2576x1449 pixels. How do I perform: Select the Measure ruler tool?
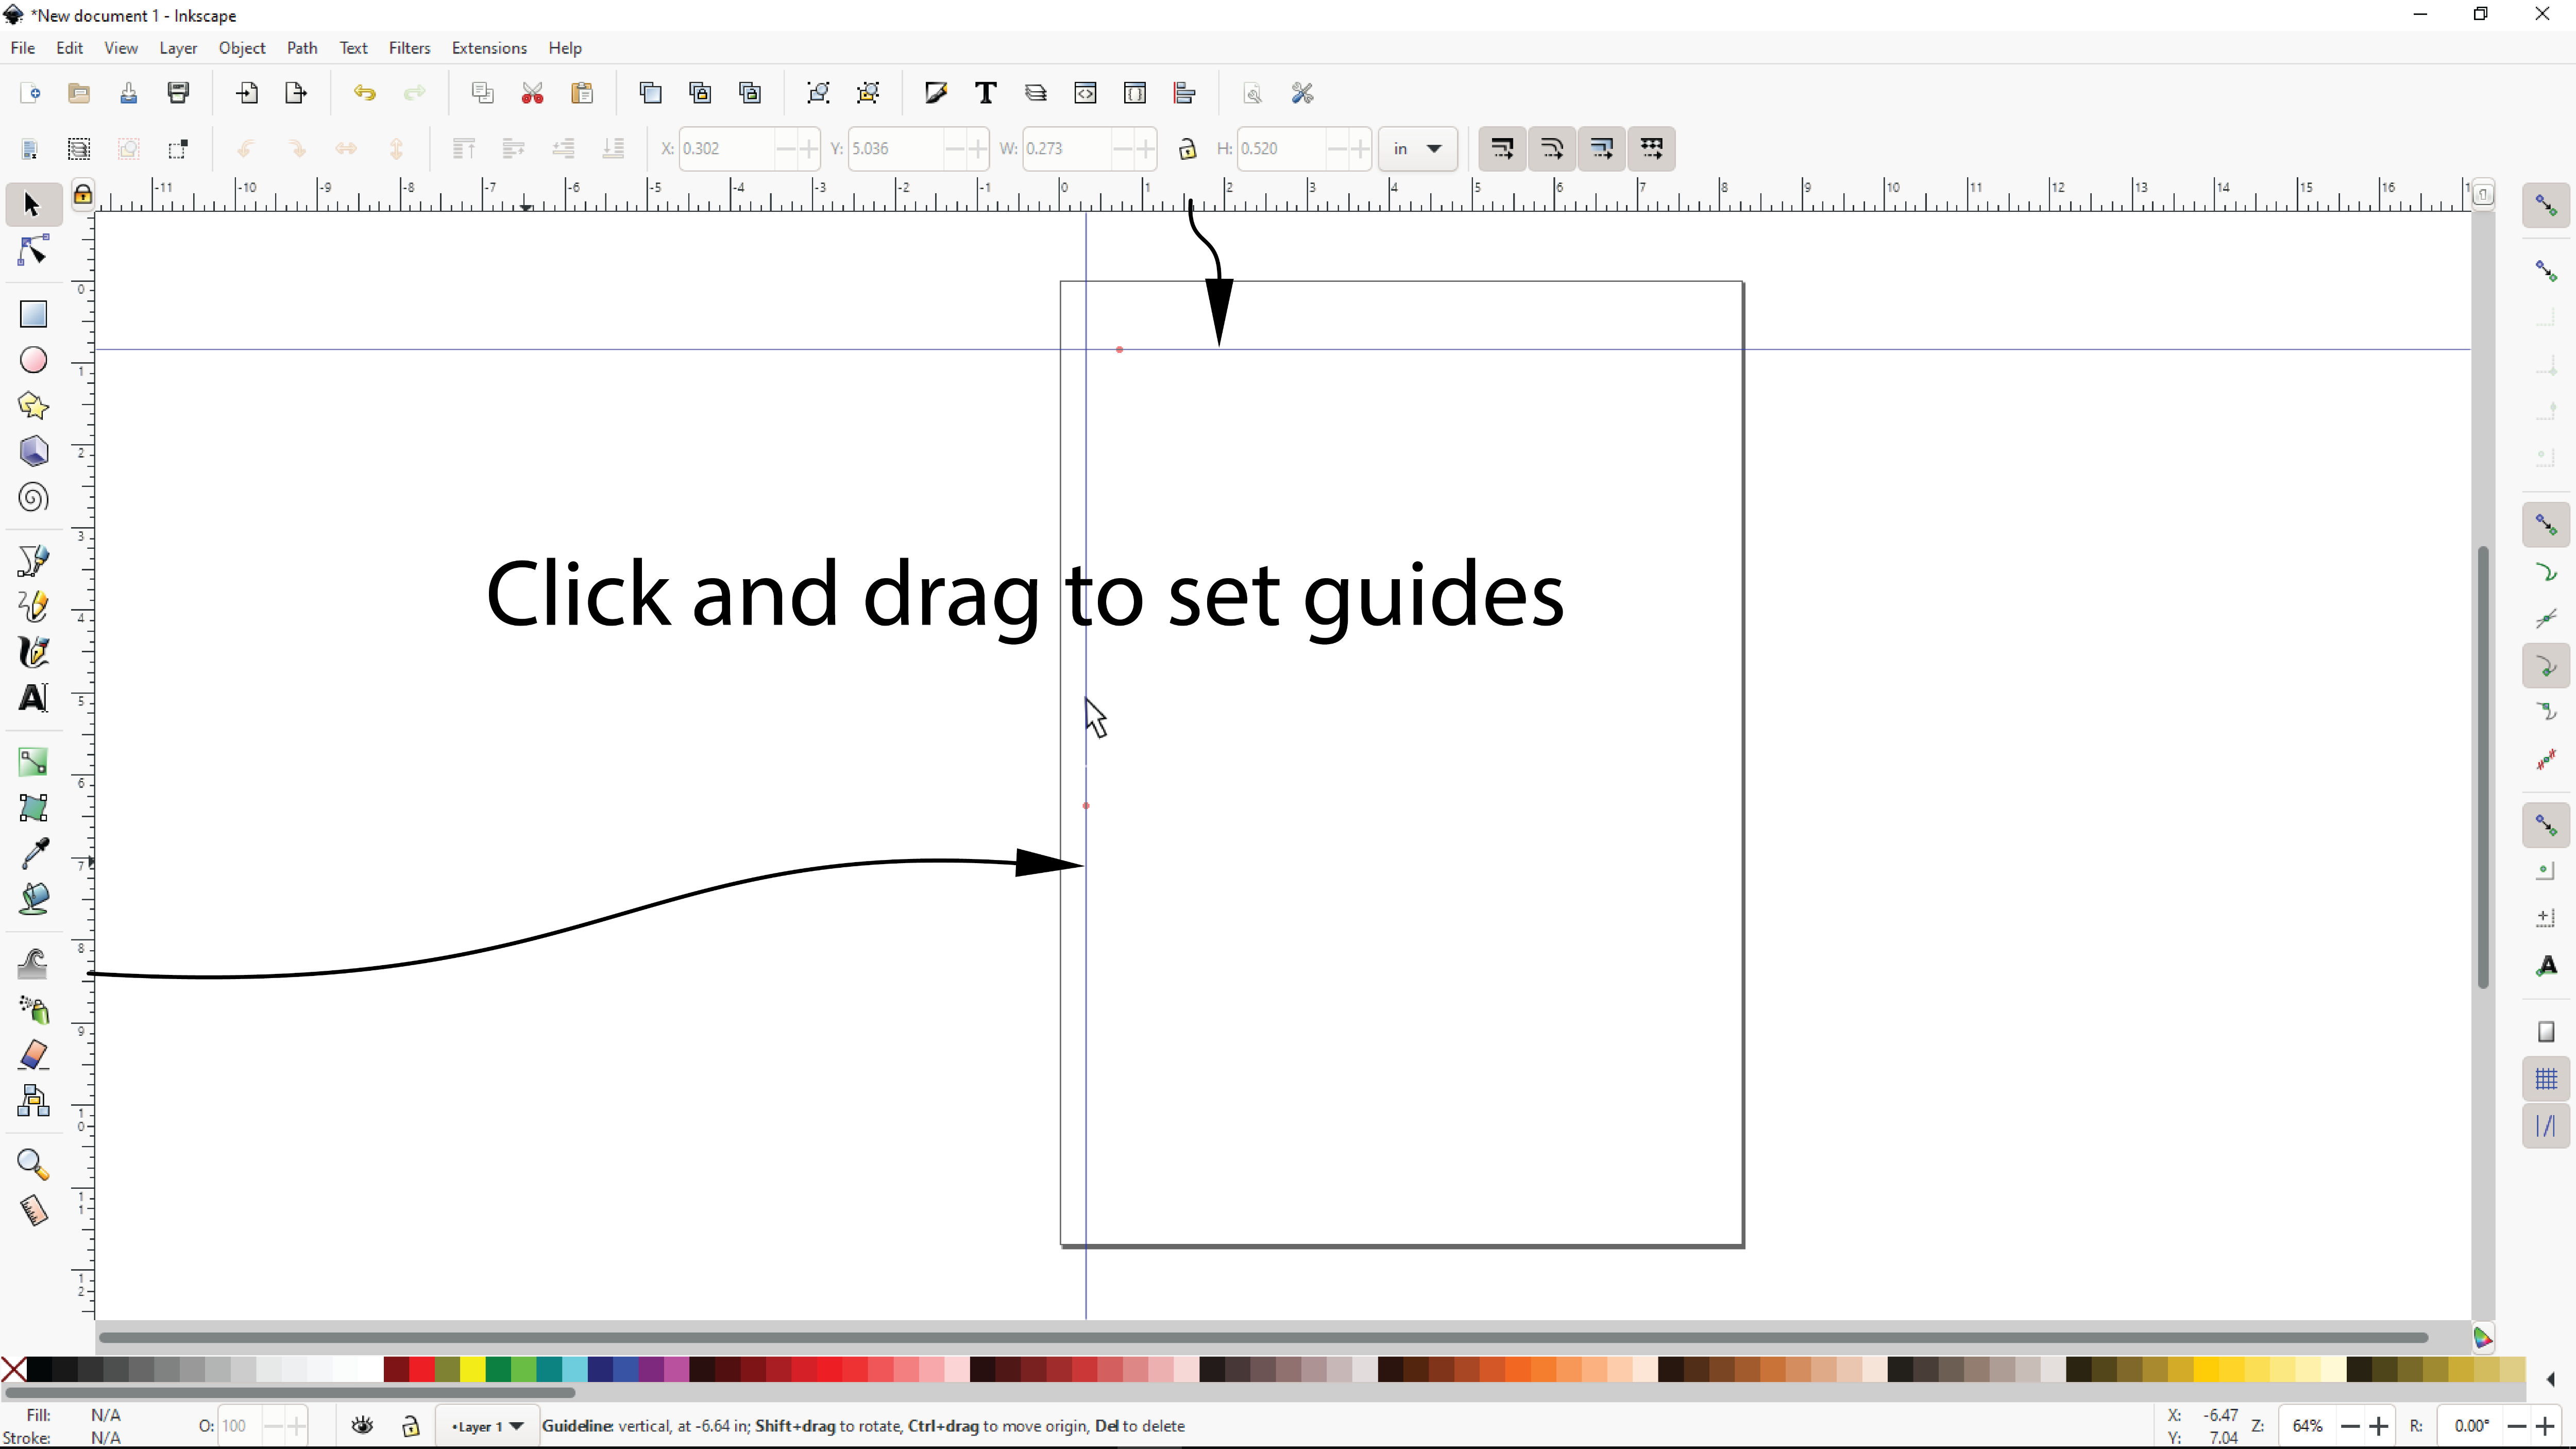click(x=33, y=1211)
